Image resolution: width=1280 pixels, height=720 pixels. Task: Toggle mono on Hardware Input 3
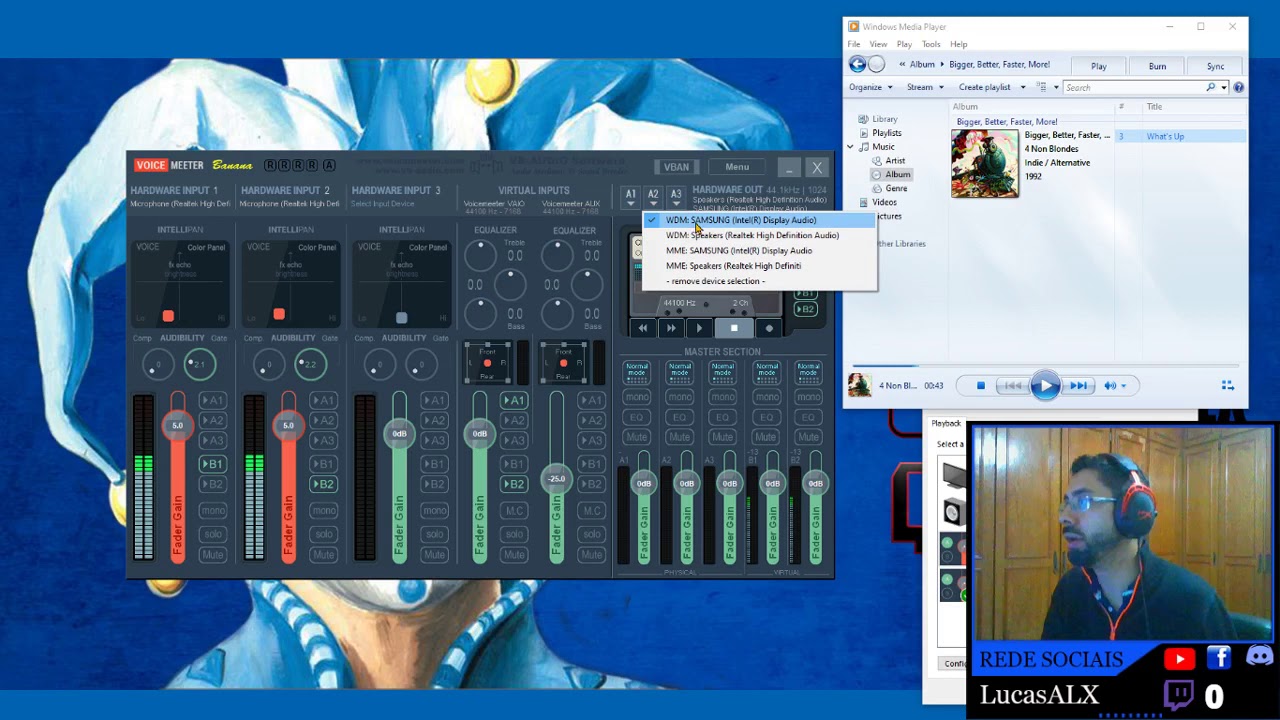pyautogui.click(x=434, y=511)
